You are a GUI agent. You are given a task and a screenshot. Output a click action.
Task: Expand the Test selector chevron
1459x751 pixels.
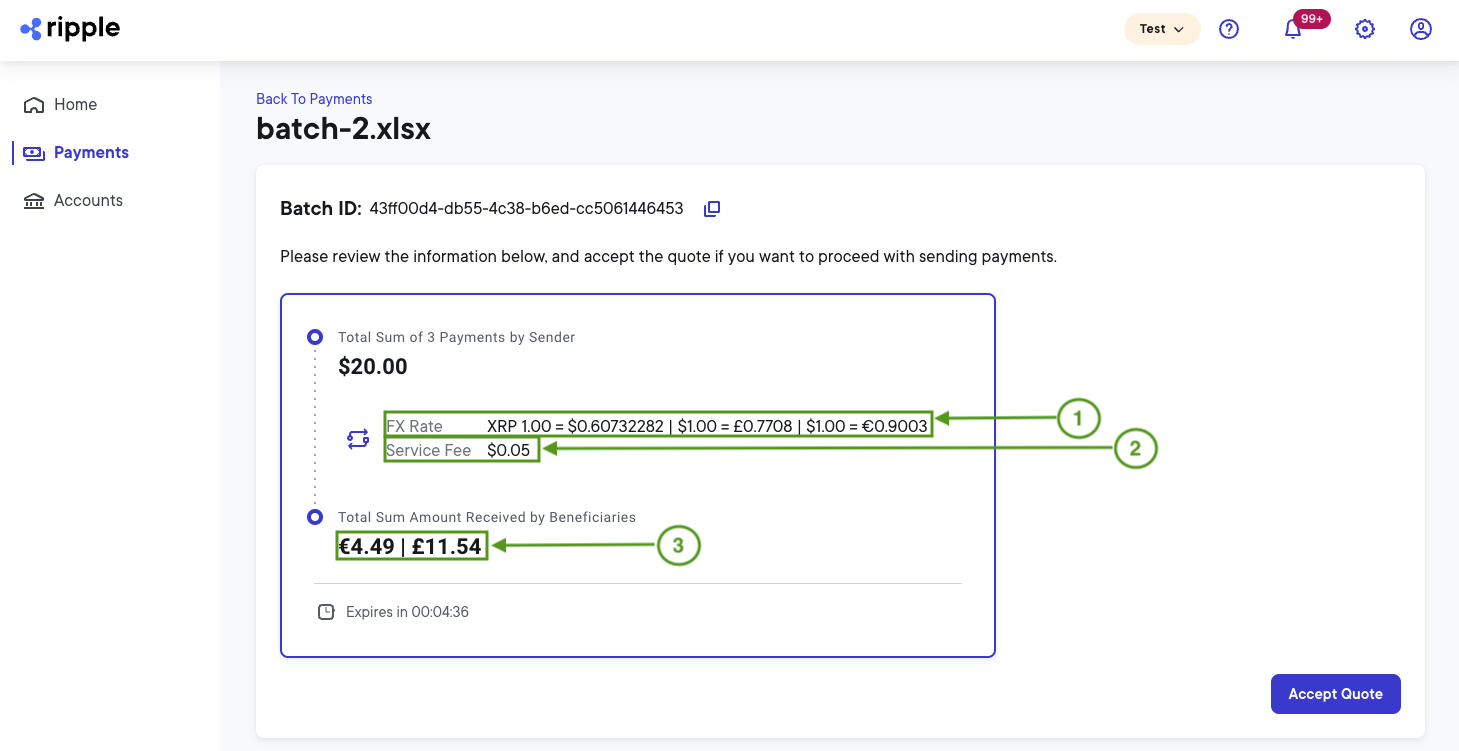click(x=1178, y=30)
